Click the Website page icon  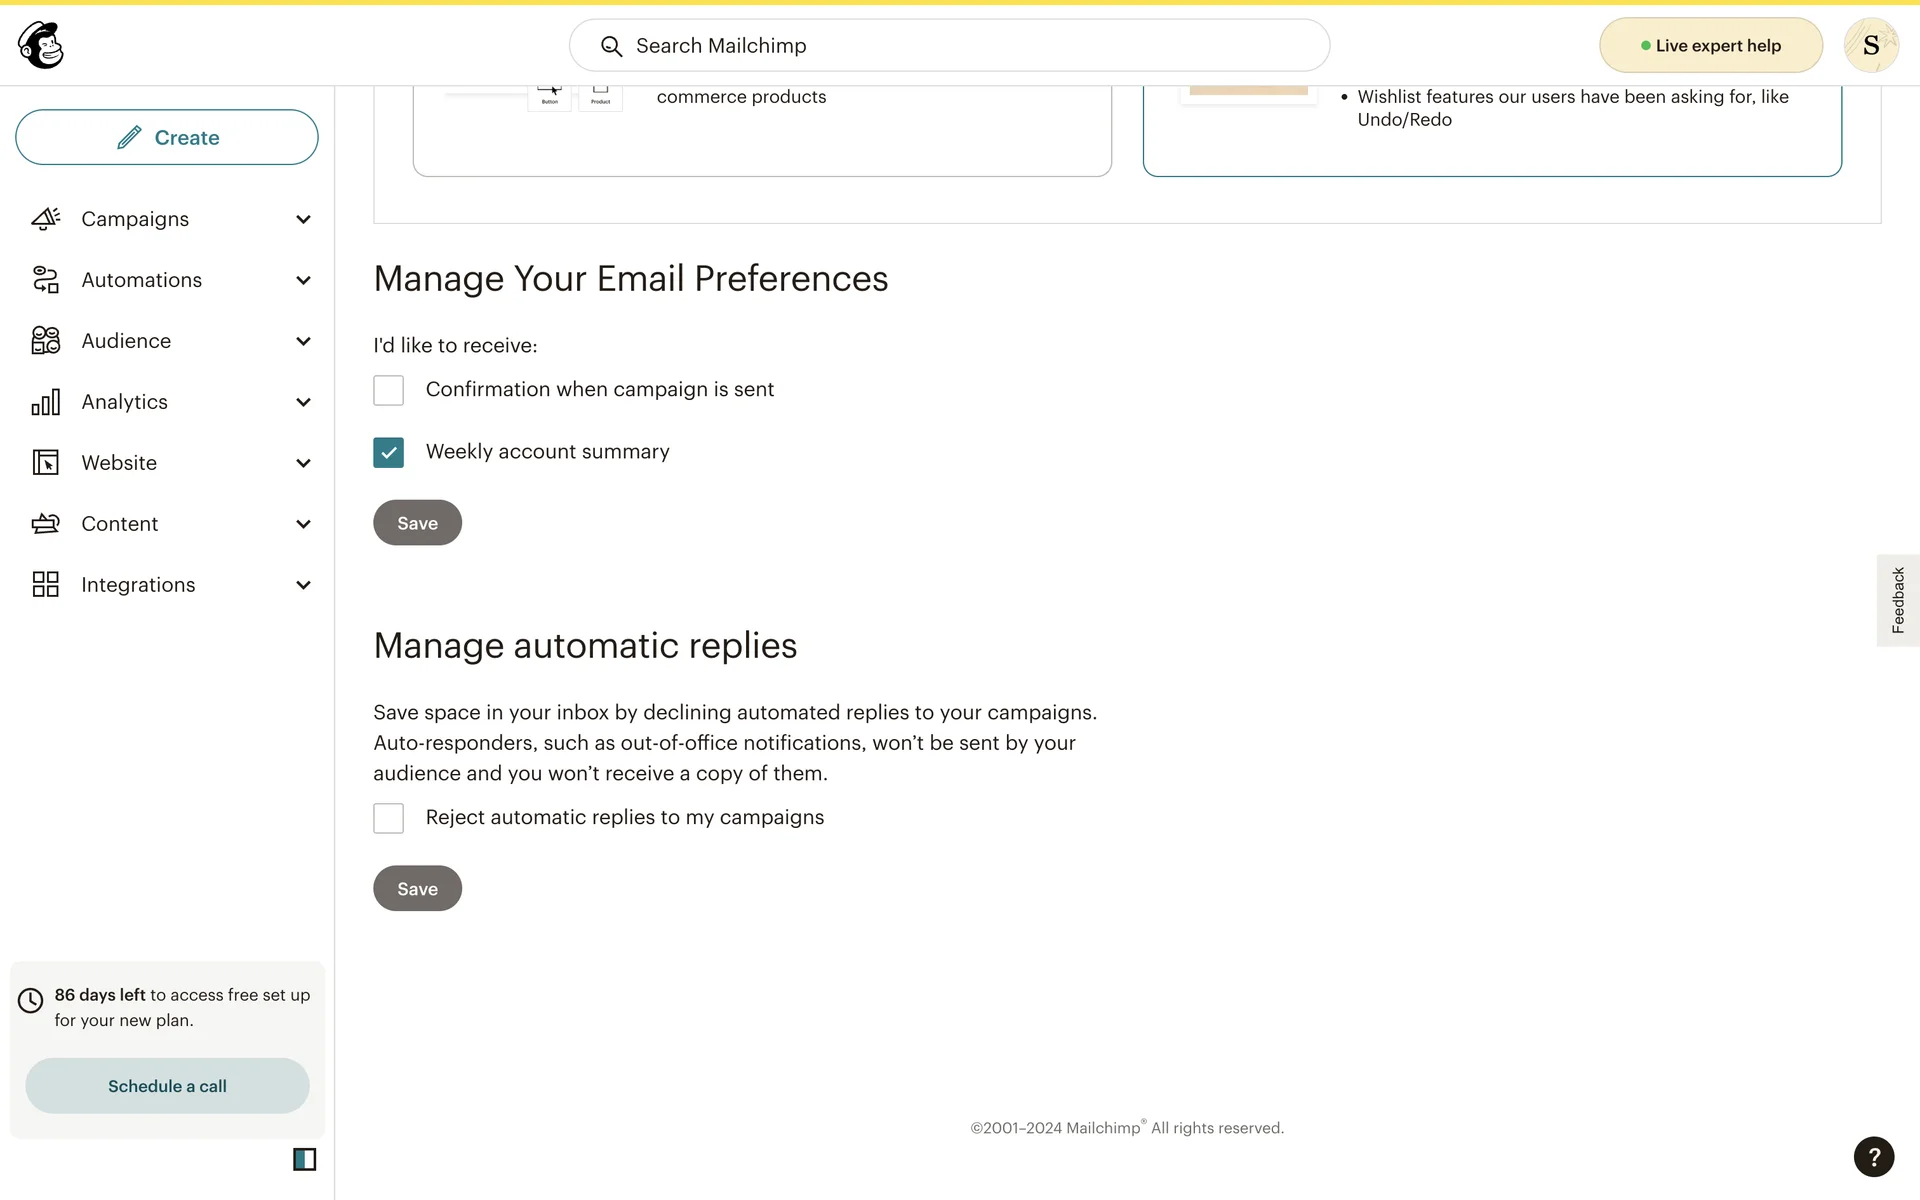tap(46, 463)
